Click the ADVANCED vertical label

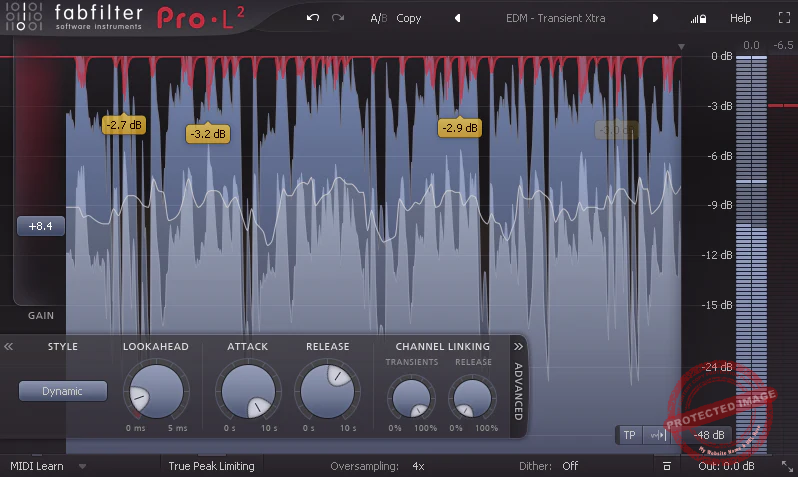pyautogui.click(x=518, y=391)
